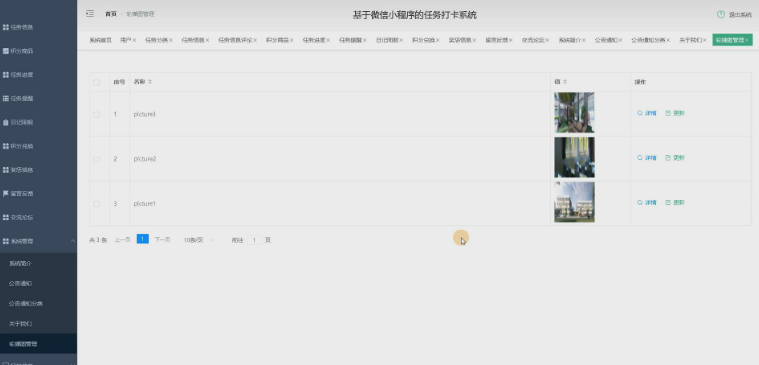Viewport: 759px width, 365px height.
Task: Close the 任务进度 tab with its x
Action: point(328,40)
